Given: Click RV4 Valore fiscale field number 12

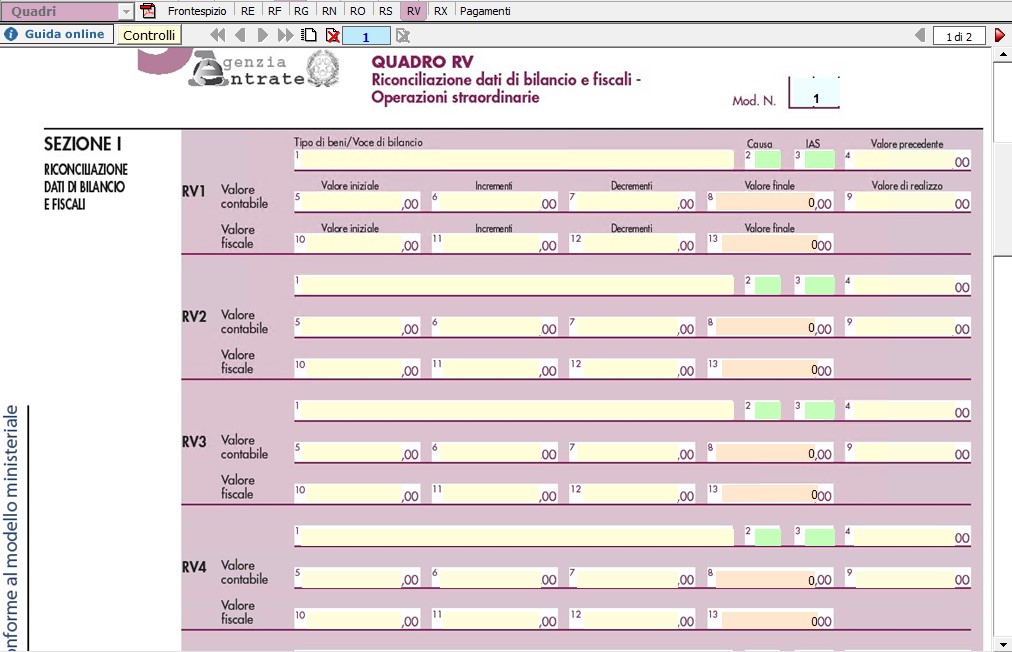Looking at the screenshot, I should point(633,618).
